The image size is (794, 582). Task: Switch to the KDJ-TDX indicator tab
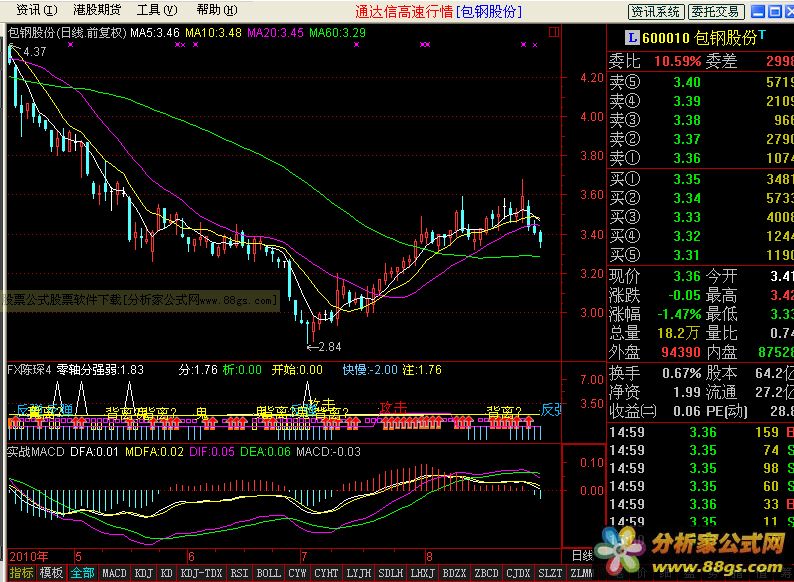[202, 573]
